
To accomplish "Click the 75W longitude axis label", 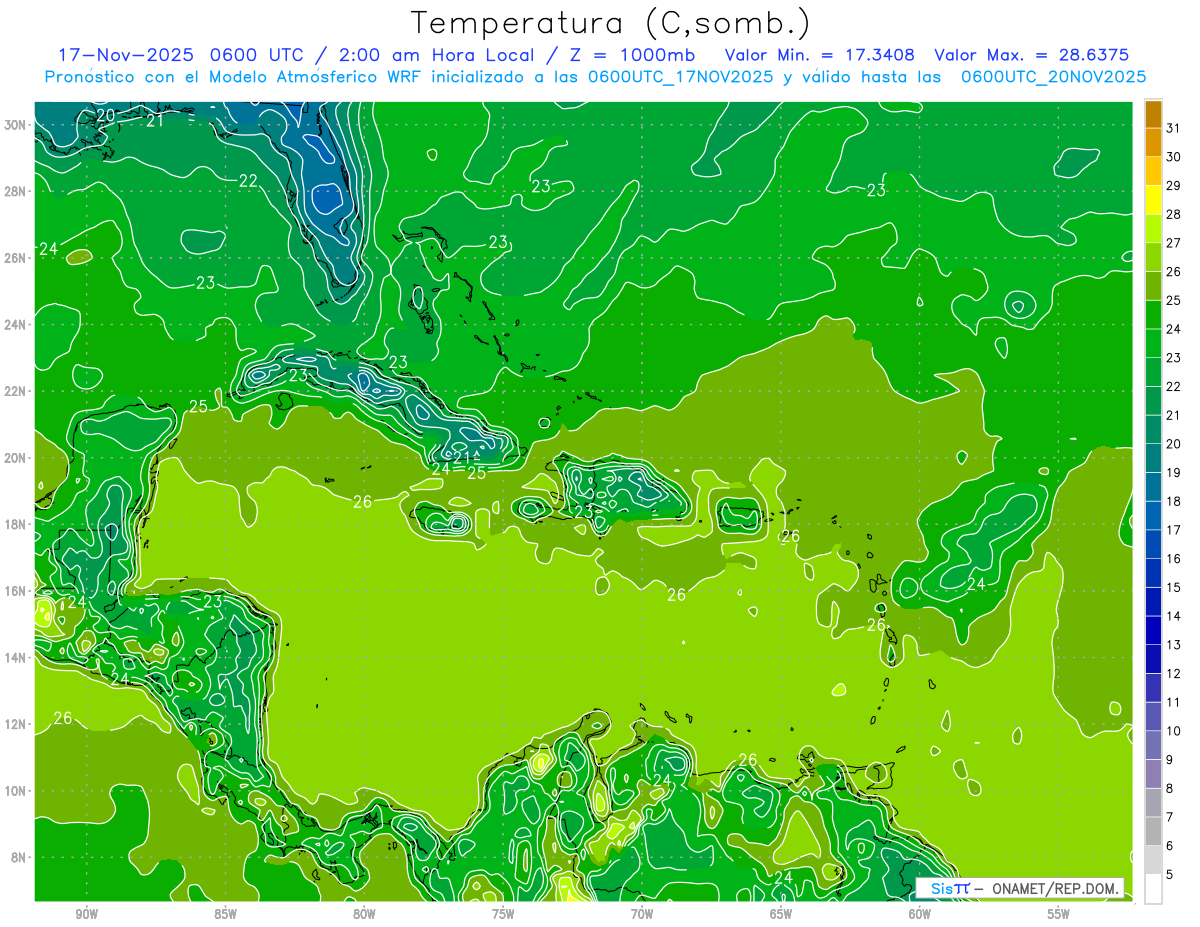I will 503,914.
